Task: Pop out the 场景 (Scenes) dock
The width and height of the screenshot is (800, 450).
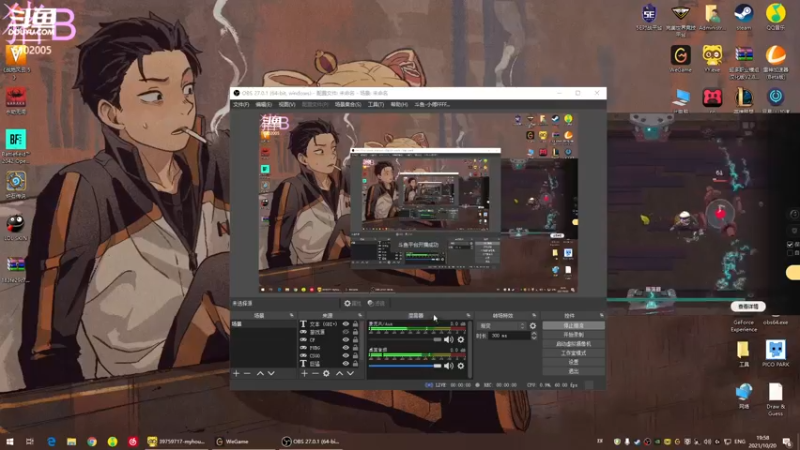Action: tap(292, 315)
